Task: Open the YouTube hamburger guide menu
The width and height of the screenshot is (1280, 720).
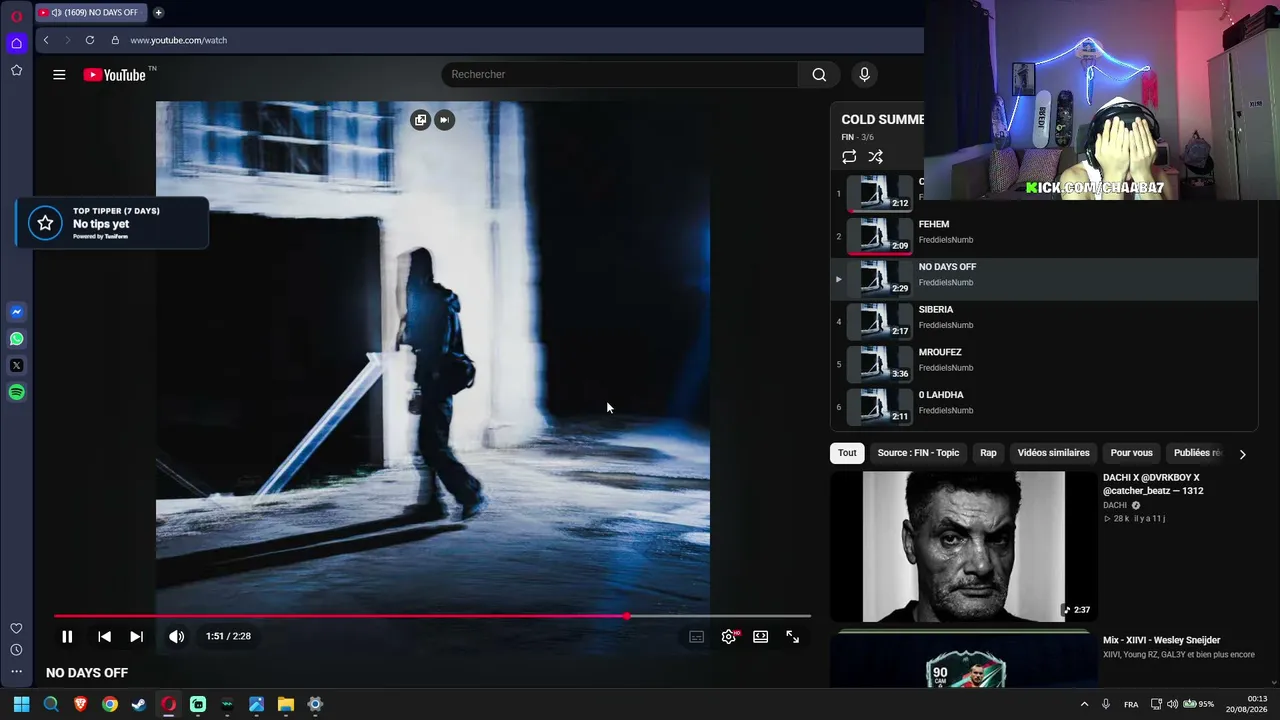Action: (x=59, y=74)
